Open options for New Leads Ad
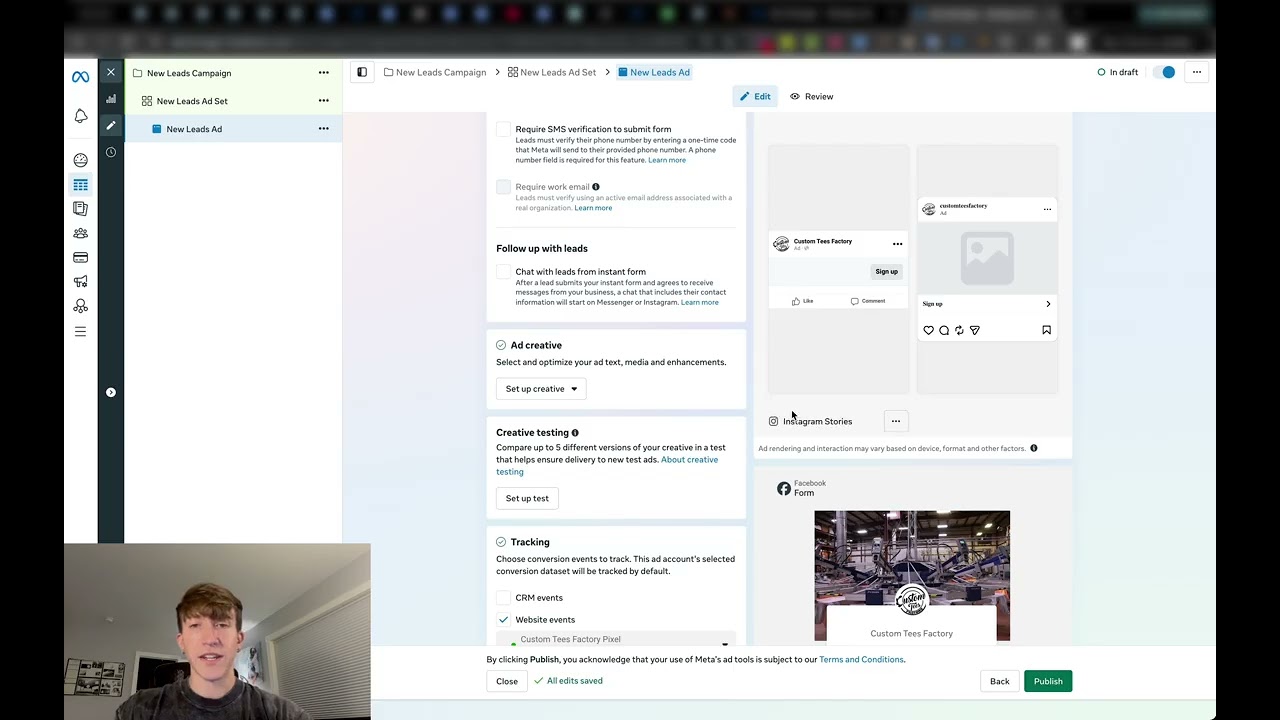Viewport: 1280px width, 720px height. pyautogui.click(x=323, y=129)
